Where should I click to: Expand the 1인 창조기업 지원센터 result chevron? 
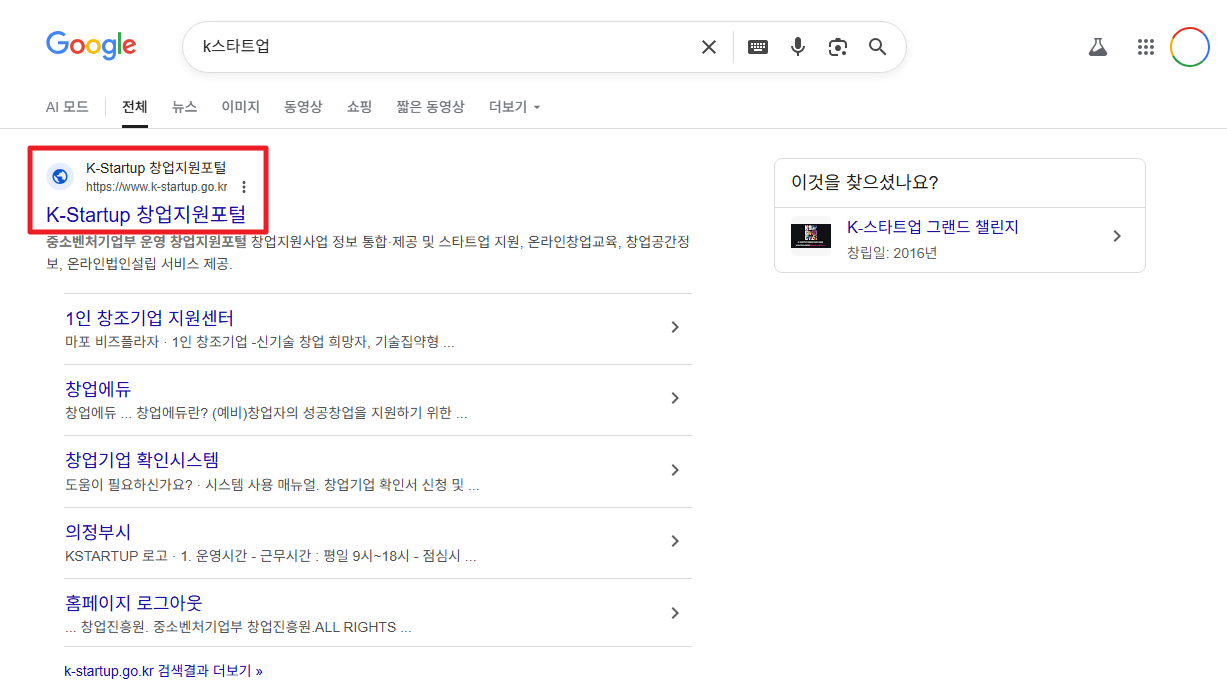(x=675, y=327)
